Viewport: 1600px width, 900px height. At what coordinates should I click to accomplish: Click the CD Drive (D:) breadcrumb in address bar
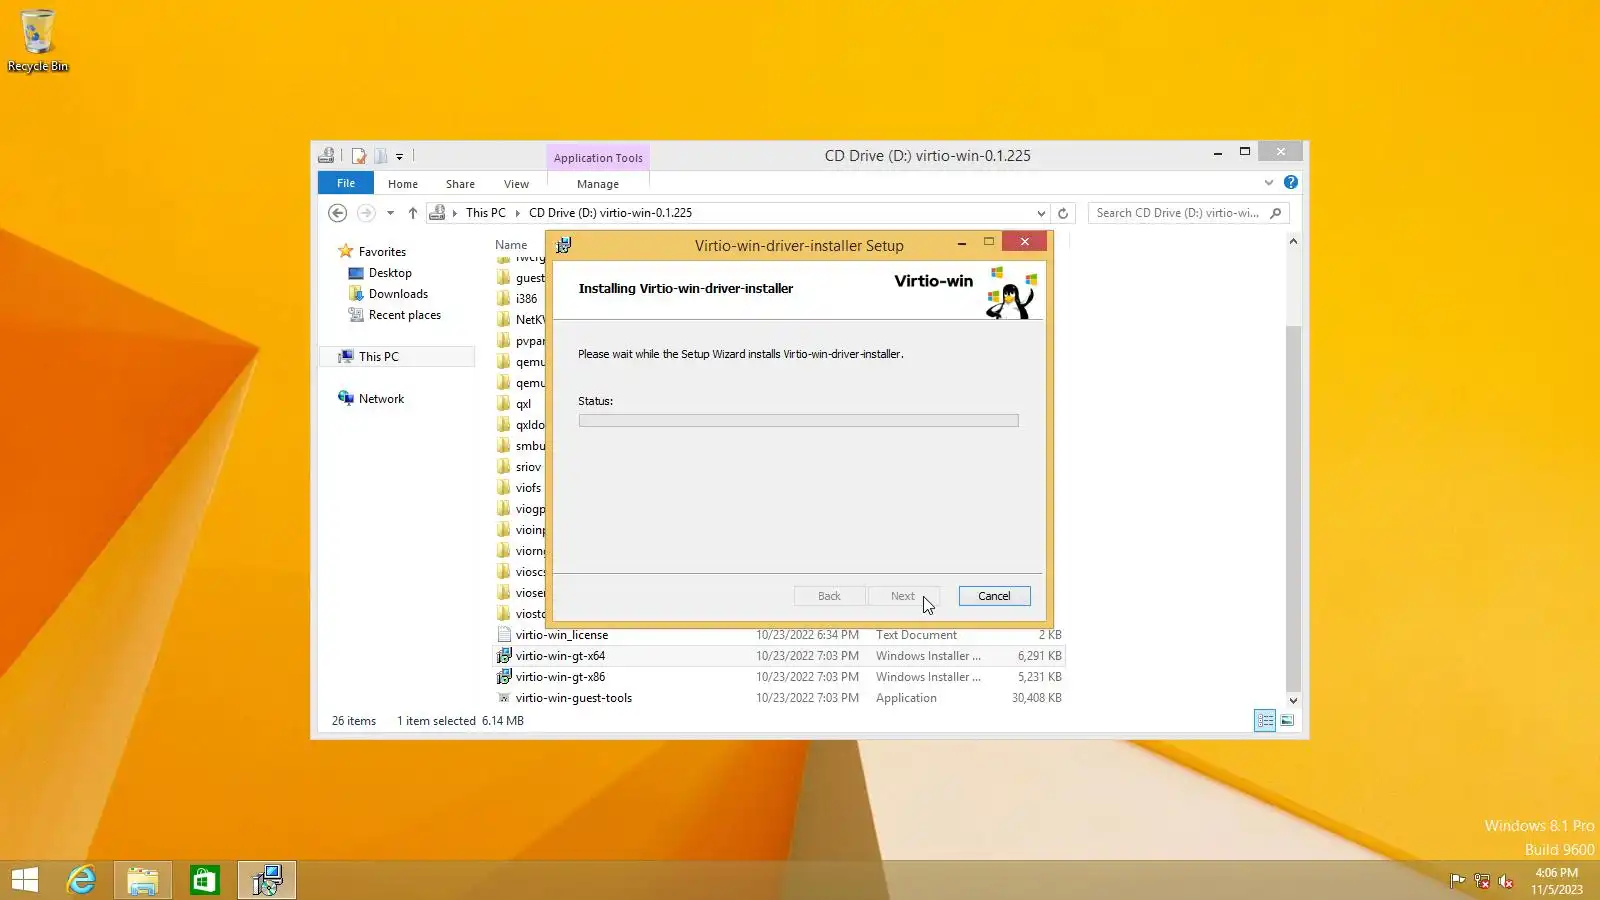(x=610, y=213)
